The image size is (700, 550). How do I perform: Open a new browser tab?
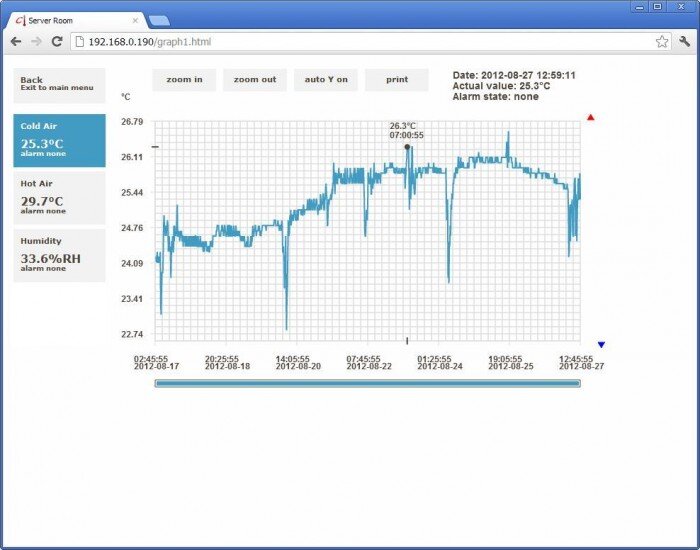159,20
